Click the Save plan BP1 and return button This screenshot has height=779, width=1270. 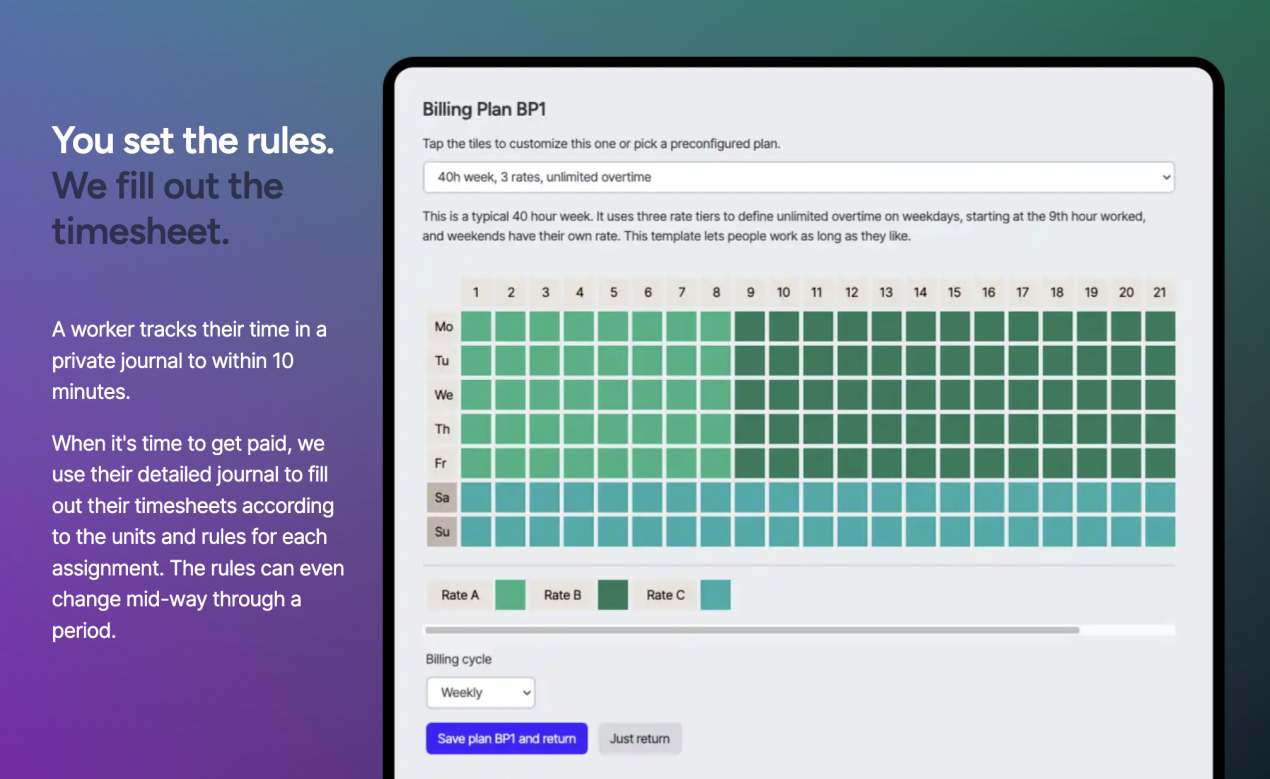[506, 738]
